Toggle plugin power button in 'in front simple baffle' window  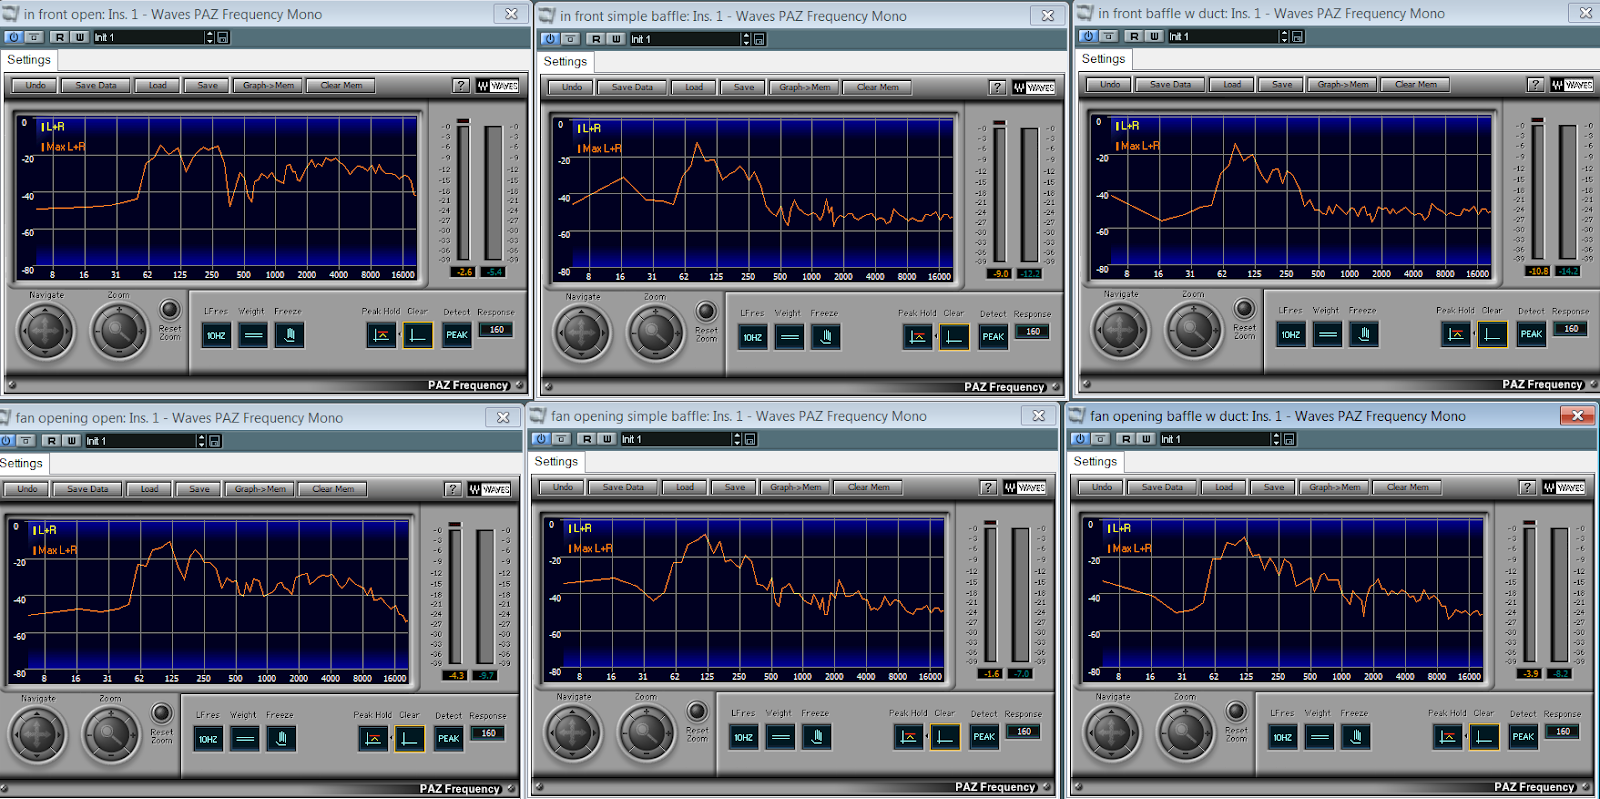click(x=550, y=39)
